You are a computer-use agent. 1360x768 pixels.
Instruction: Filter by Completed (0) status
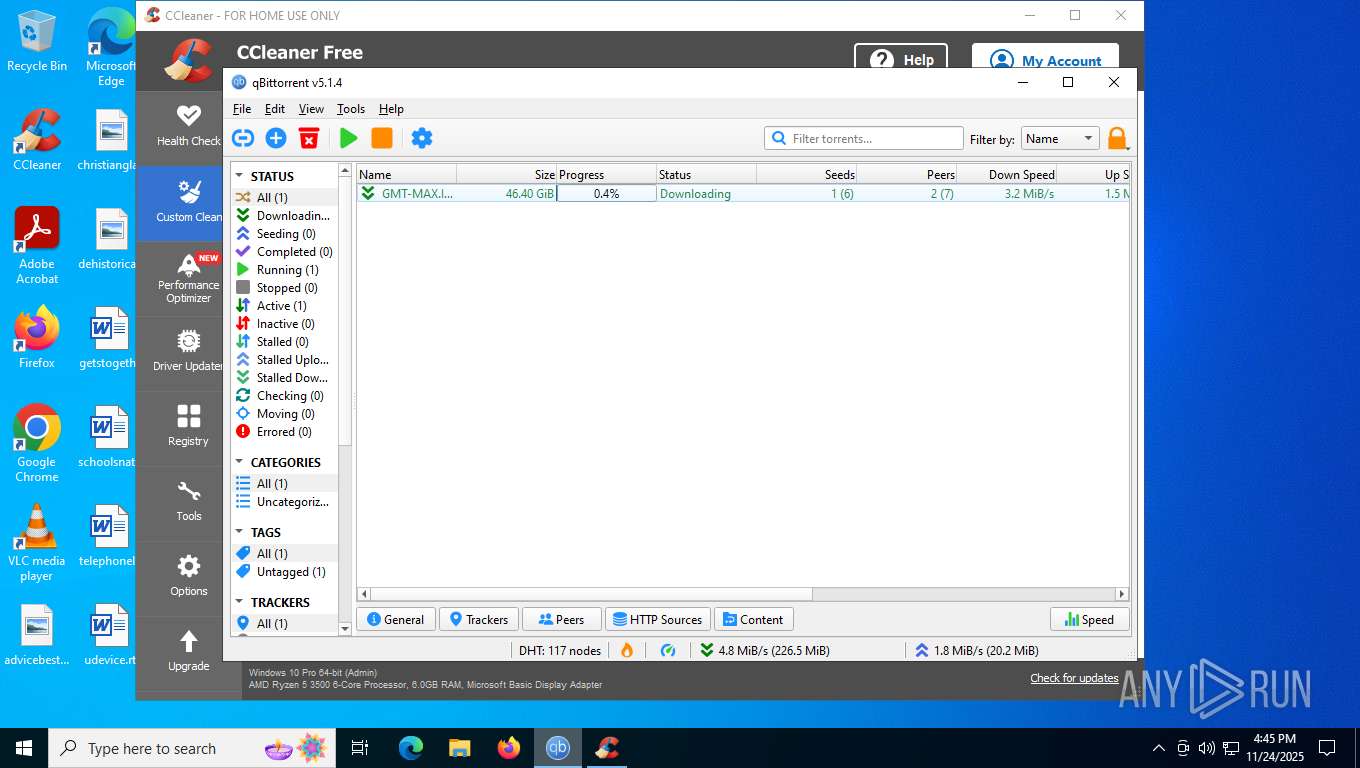click(x=284, y=252)
